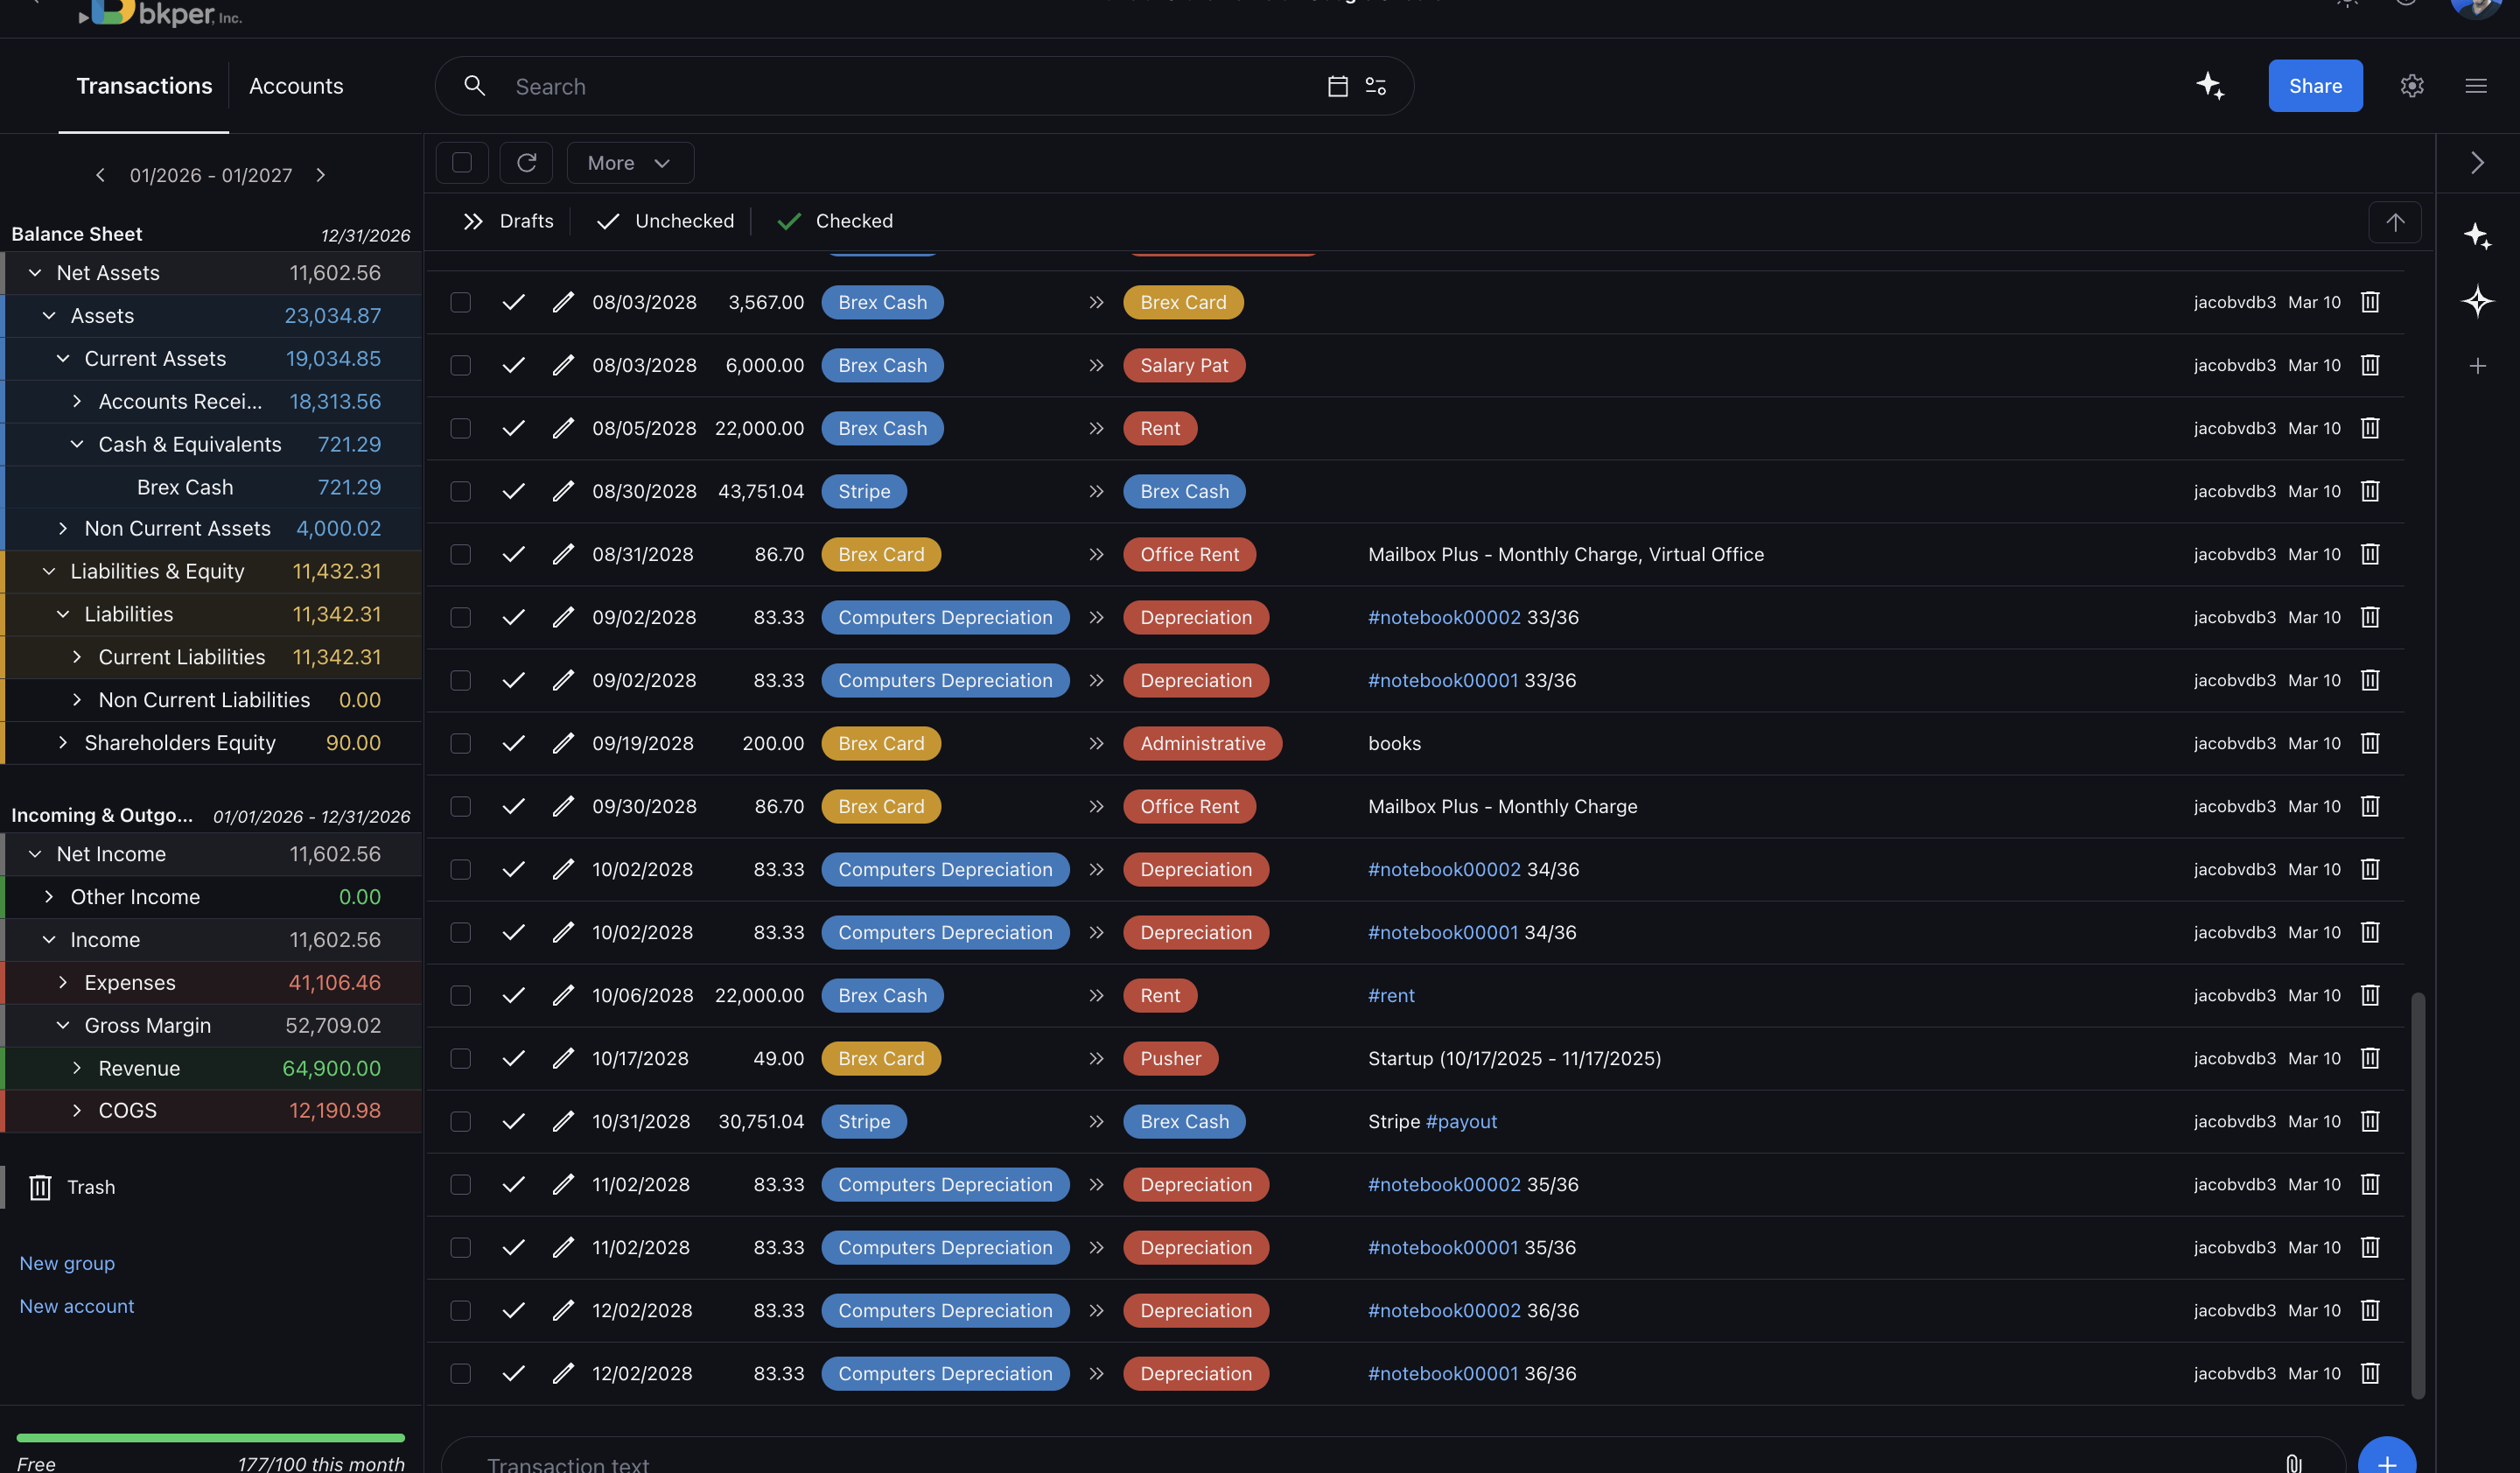This screenshot has height=1473, width=2520.
Task: Click the blue add transaction plus button
Action: pyautogui.click(x=2387, y=1460)
